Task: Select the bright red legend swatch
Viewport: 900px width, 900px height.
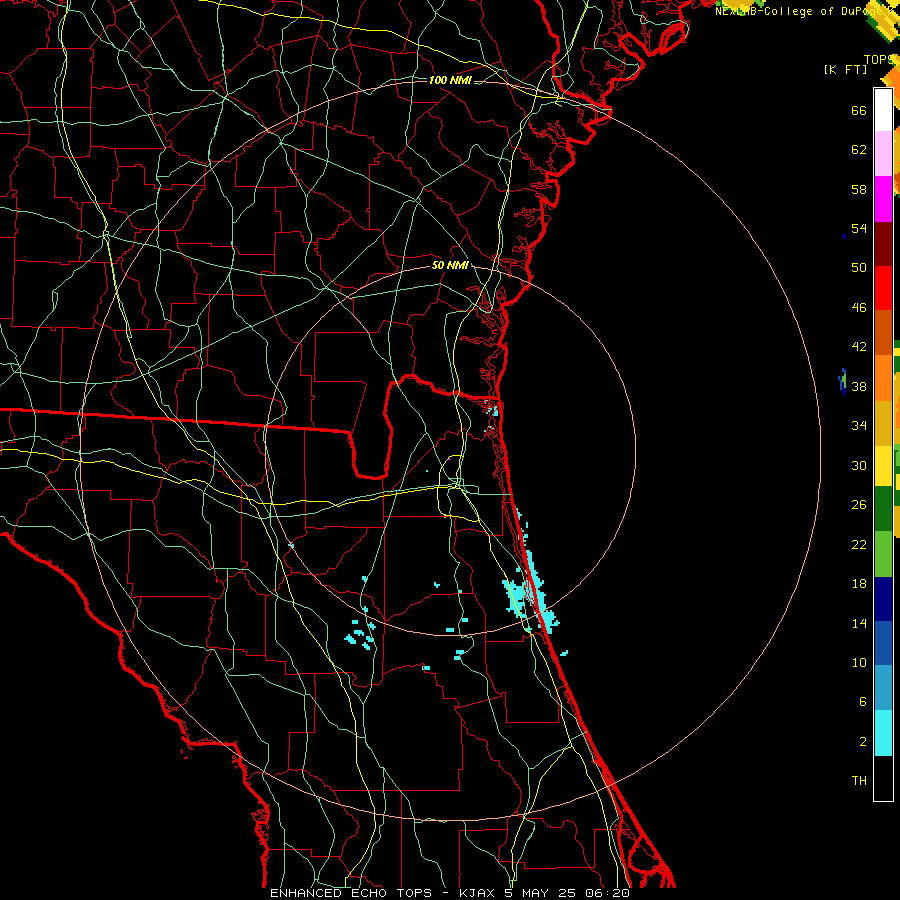Action: coord(883,288)
